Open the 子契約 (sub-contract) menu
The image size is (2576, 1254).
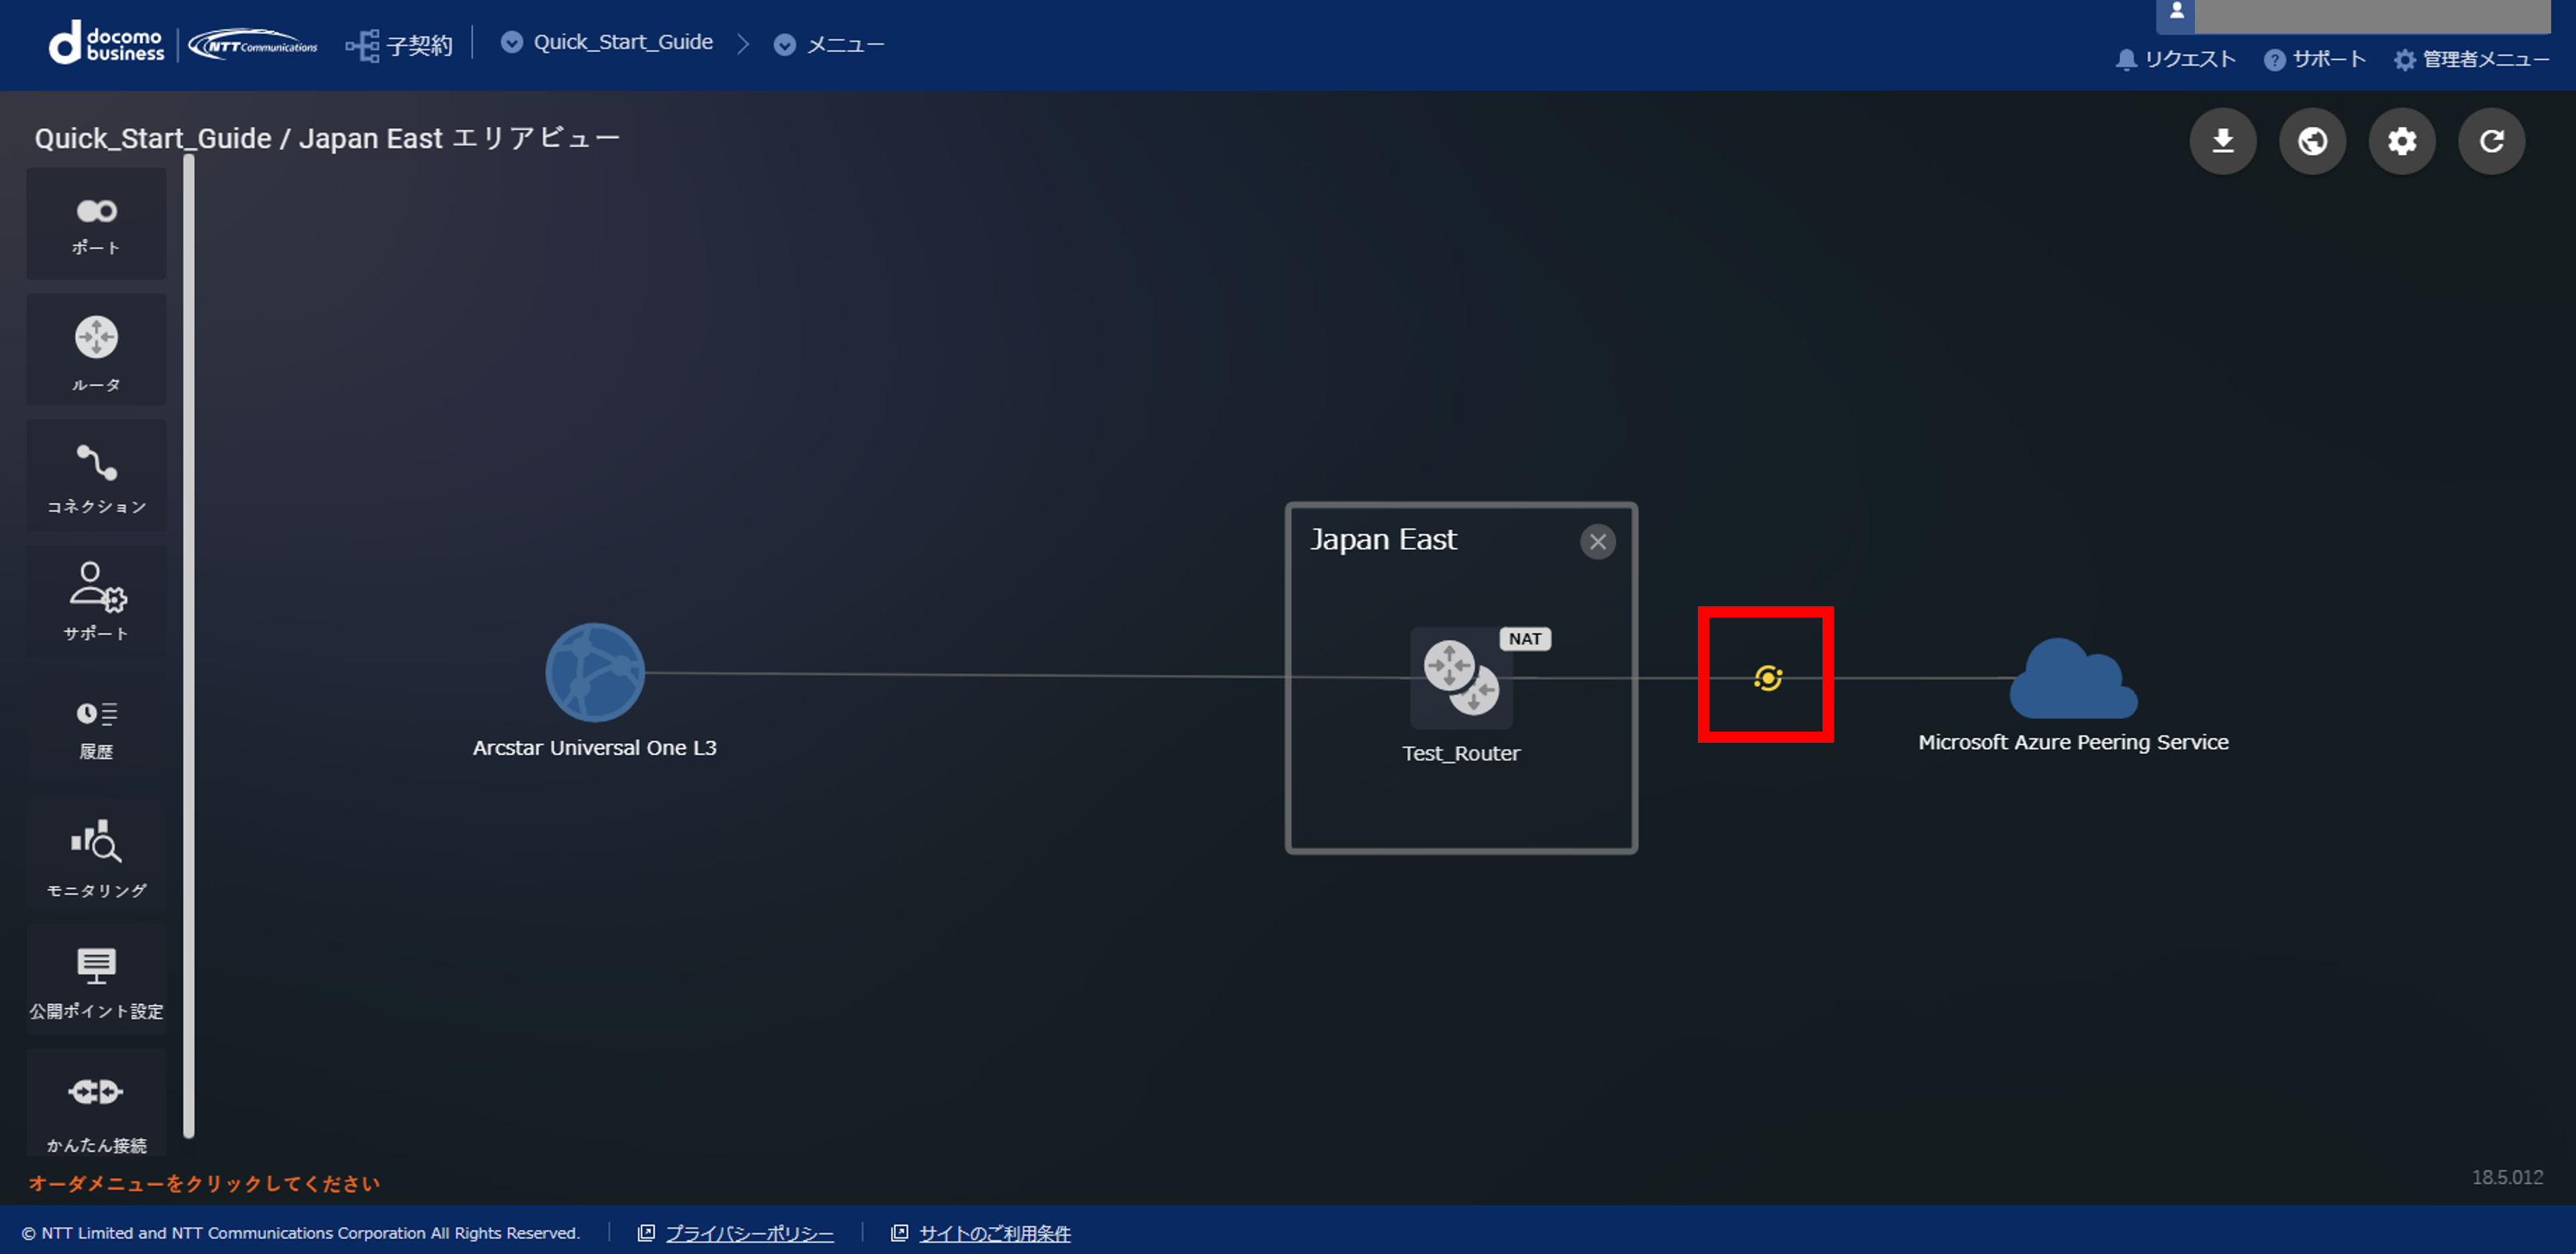[x=399, y=45]
